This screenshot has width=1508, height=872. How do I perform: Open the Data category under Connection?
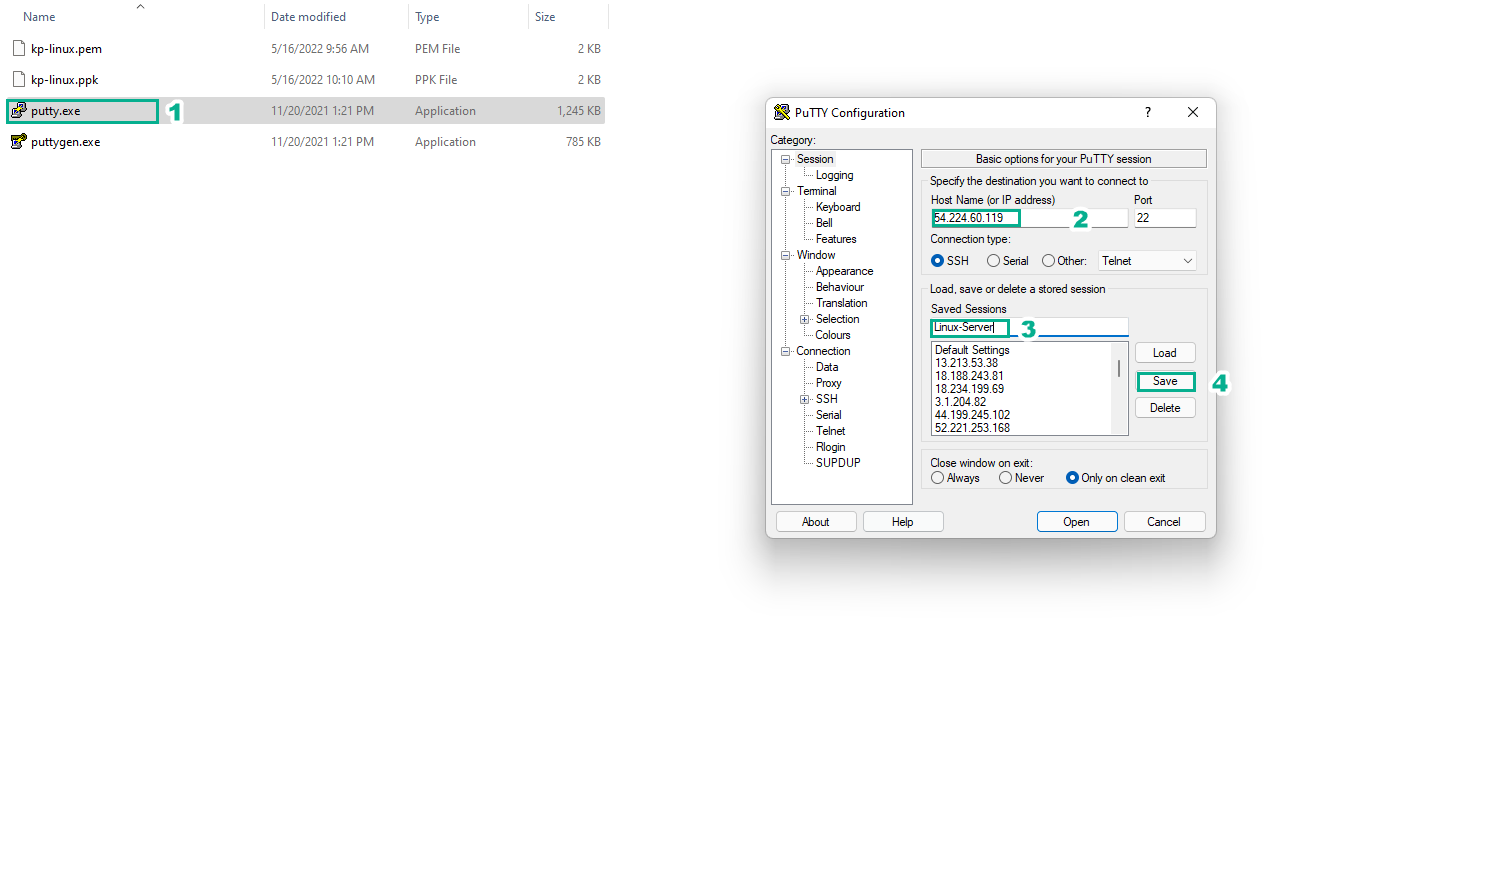coord(827,367)
